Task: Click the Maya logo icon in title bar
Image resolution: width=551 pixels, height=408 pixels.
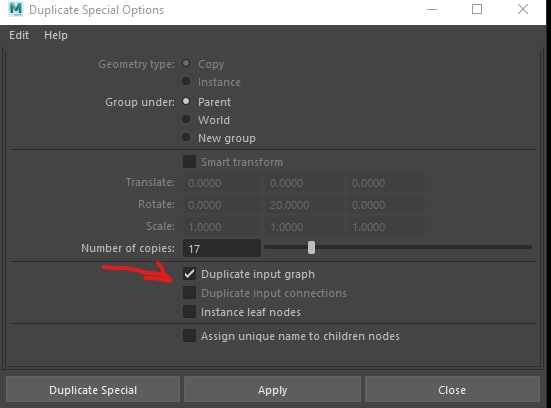Action: point(15,9)
